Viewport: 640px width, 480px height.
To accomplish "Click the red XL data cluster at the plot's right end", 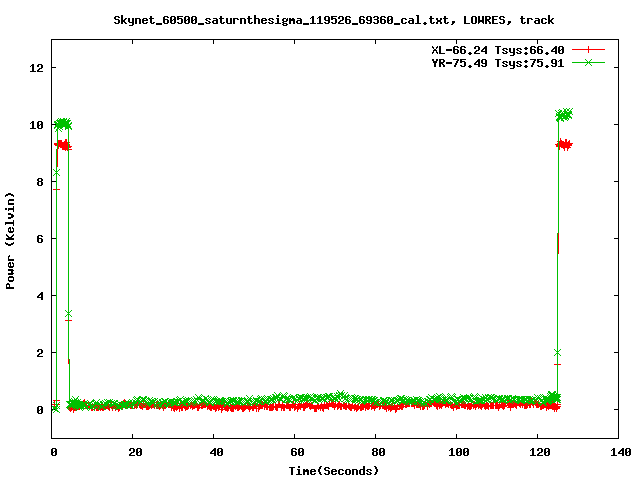I will click(564, 144).
